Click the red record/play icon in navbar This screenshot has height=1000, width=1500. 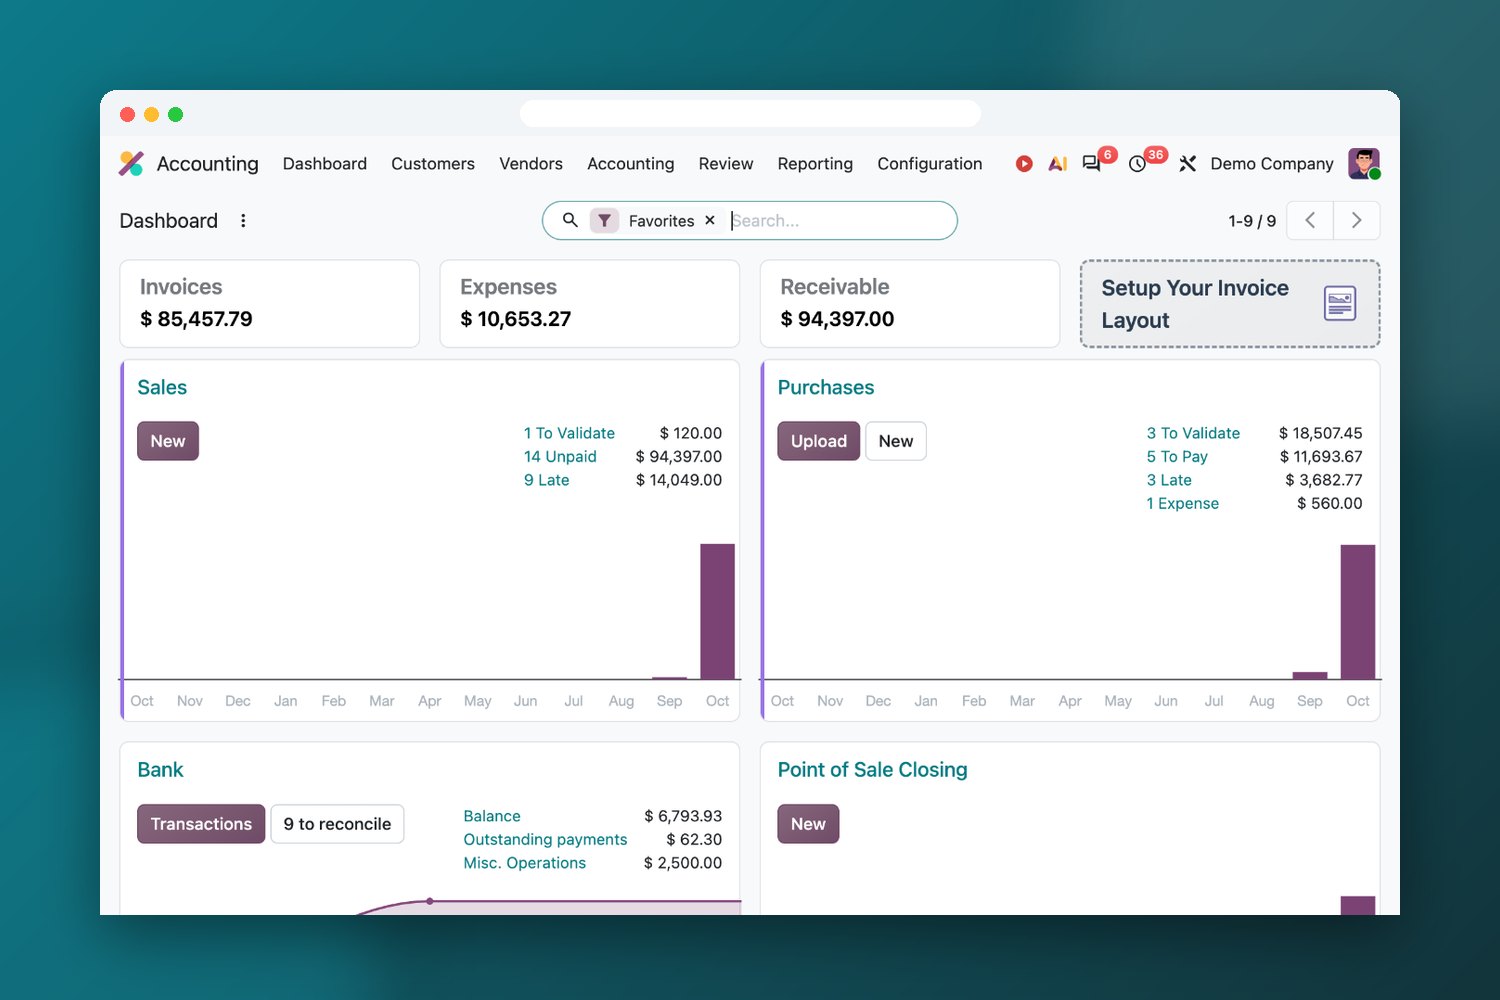tap(1024, 163)
